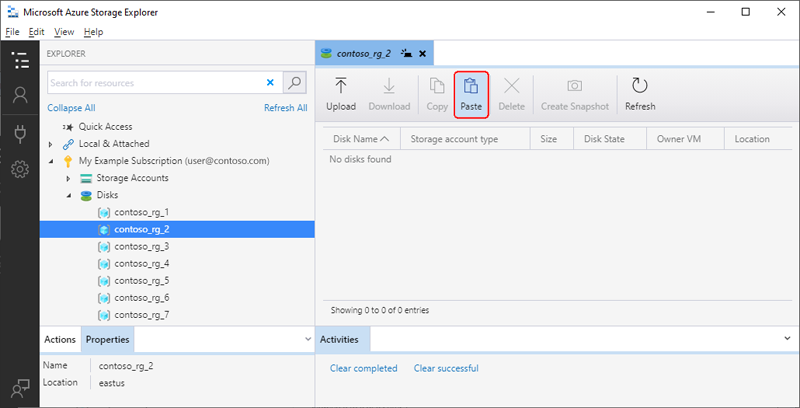Click the Storage Accounts node icon

click(x=86, y=178)
